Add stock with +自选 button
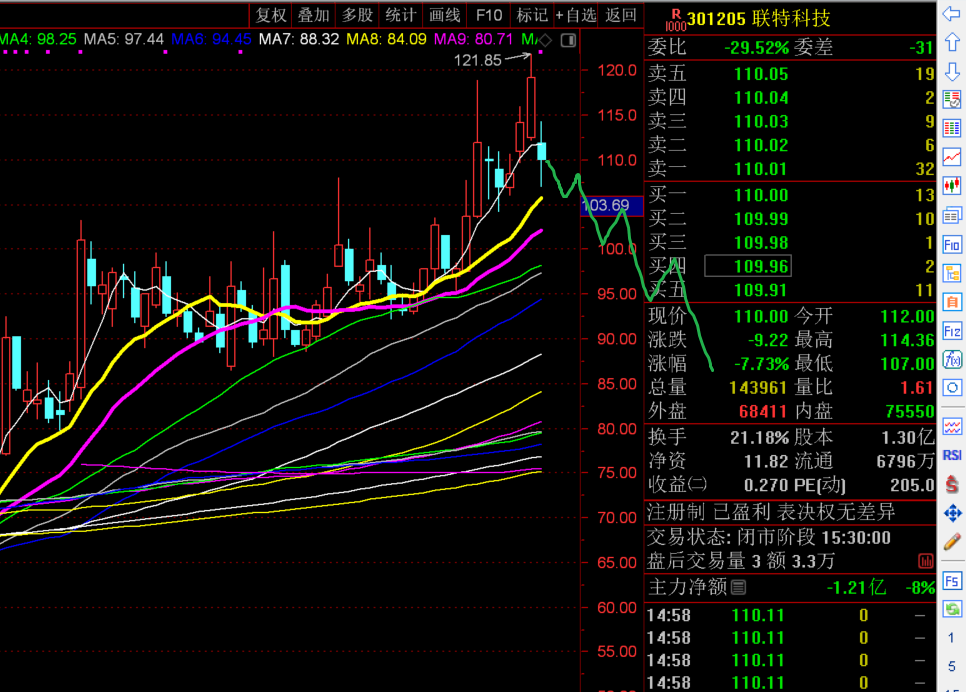Viewport: 966px width, 692px height. (575, 15)
